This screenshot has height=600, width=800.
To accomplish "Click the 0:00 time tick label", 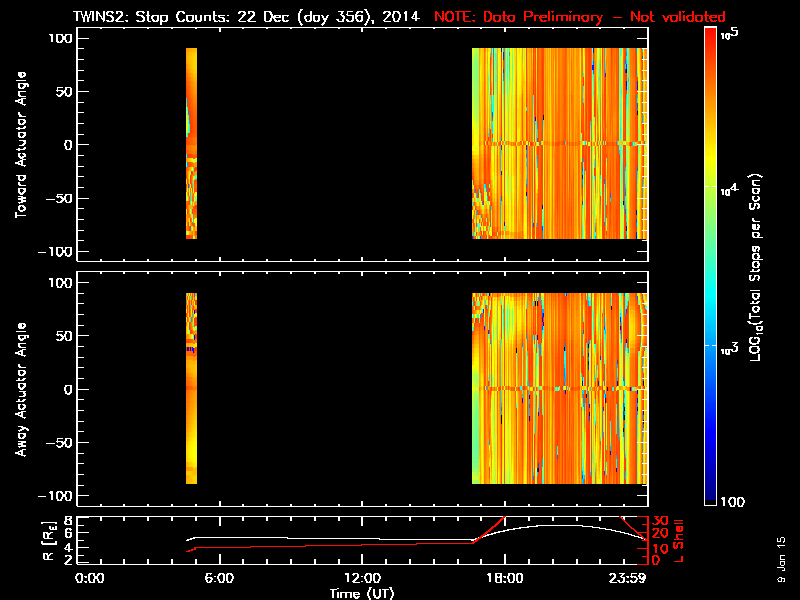I will click(90, 579).
